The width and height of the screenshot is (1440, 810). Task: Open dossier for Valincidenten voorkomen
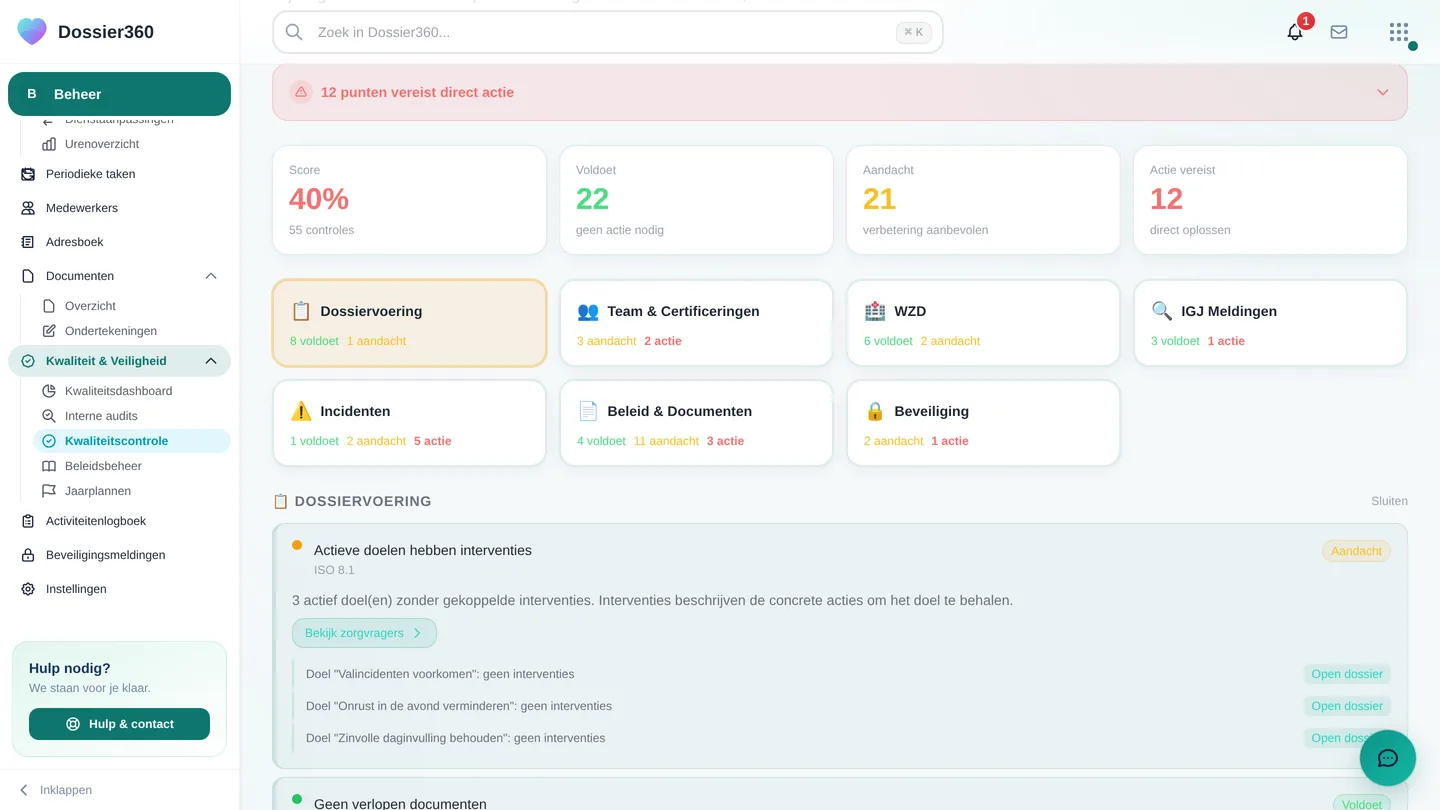tap(1347, 674)
